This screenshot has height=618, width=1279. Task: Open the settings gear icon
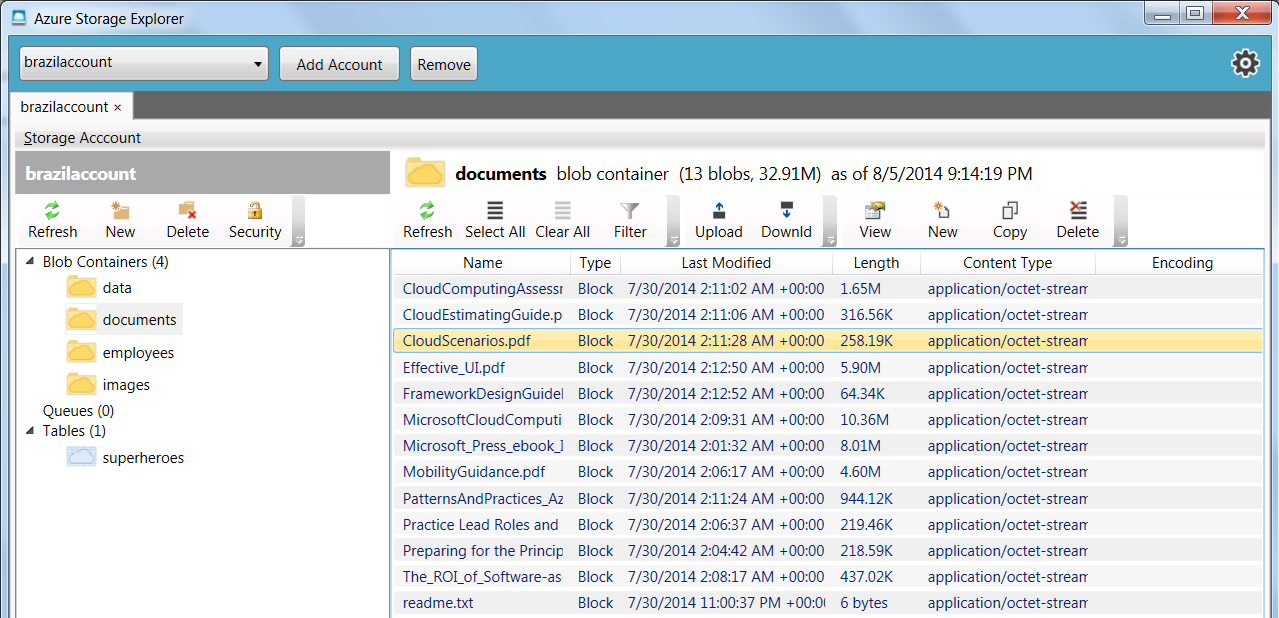pyautogui.click(x=1244, y=64)
